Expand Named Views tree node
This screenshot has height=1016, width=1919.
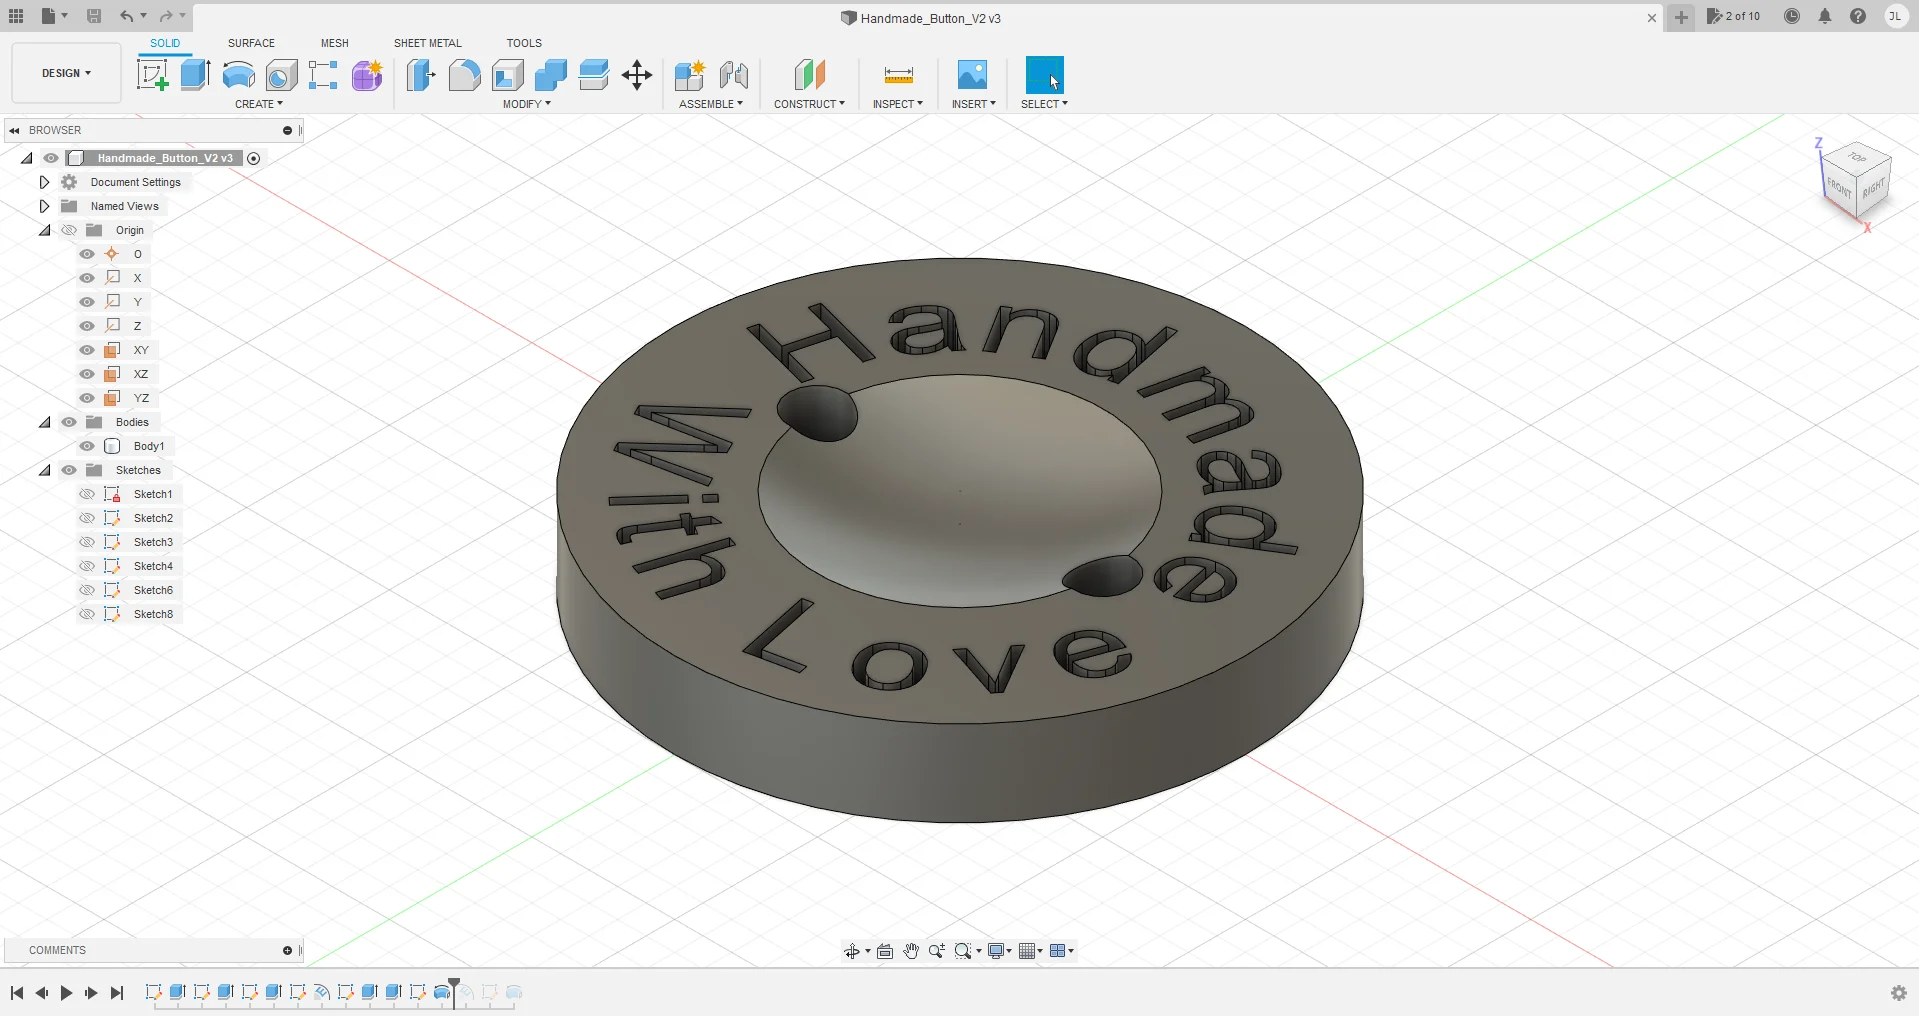tap(44, 206)
